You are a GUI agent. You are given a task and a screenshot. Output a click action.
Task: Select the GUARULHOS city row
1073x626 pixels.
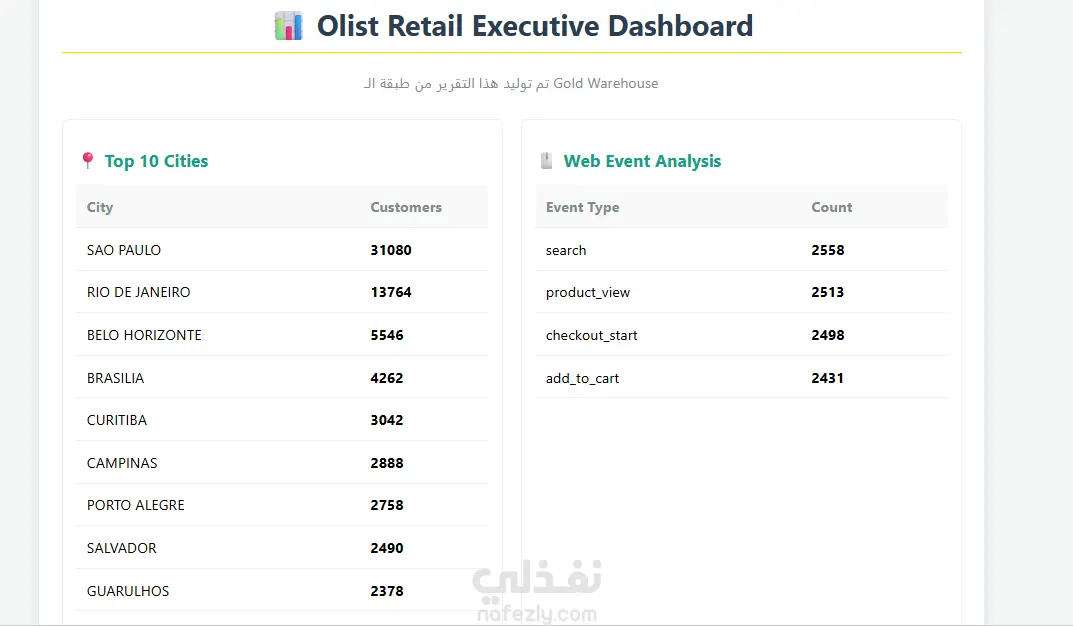pos(282,590)
